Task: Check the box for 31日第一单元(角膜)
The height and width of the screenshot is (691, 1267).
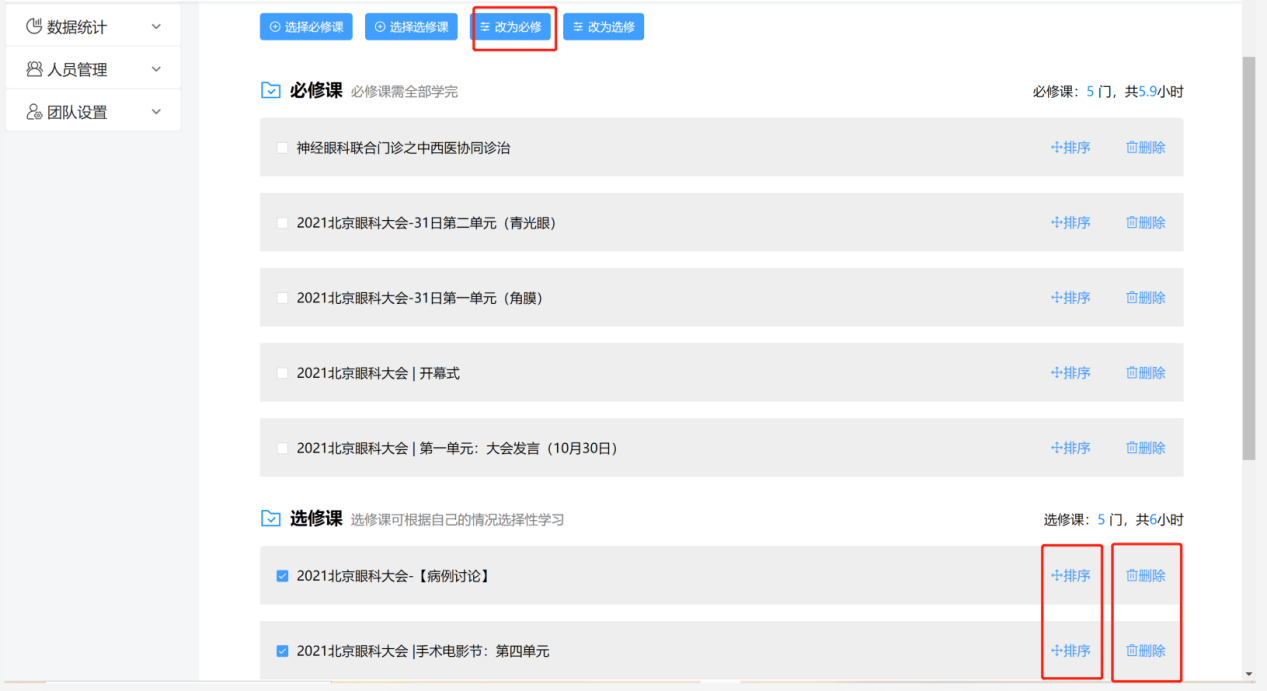Action: (x=282, y=298)
